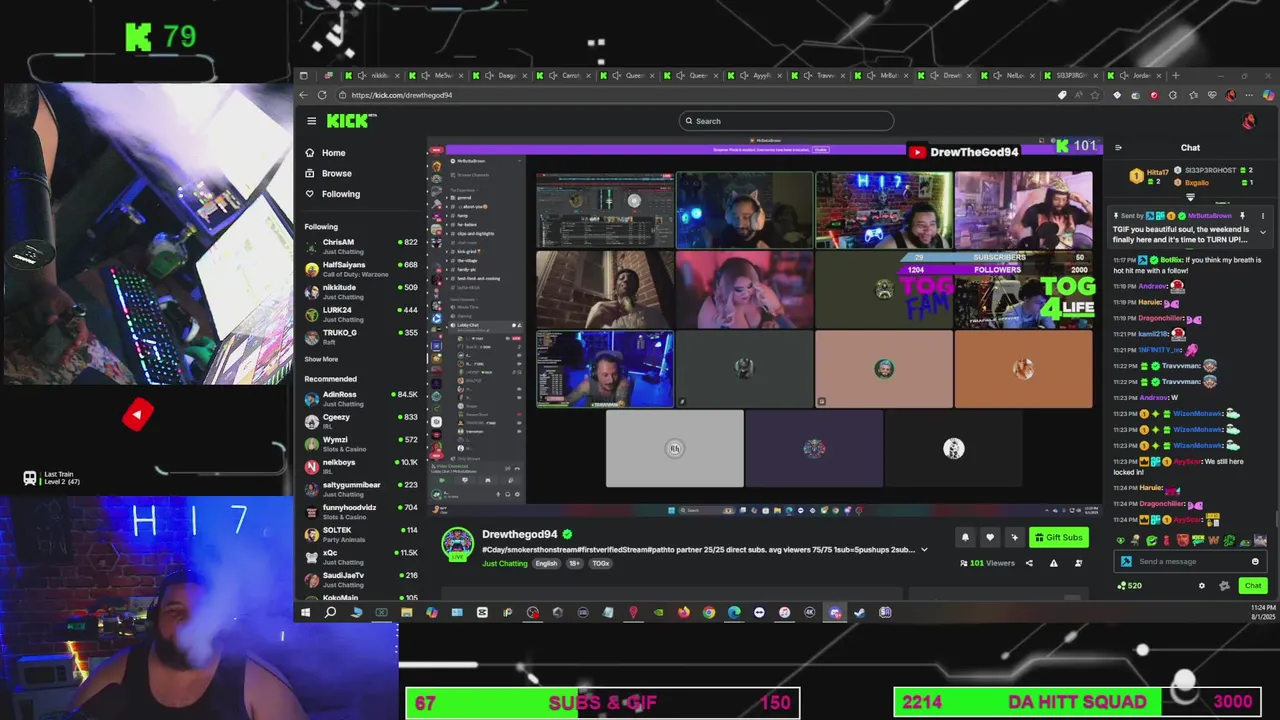Open the Kick hamburger sidebar menu
The height and width of the screenshot is (720, 1280).
(311, 121)
